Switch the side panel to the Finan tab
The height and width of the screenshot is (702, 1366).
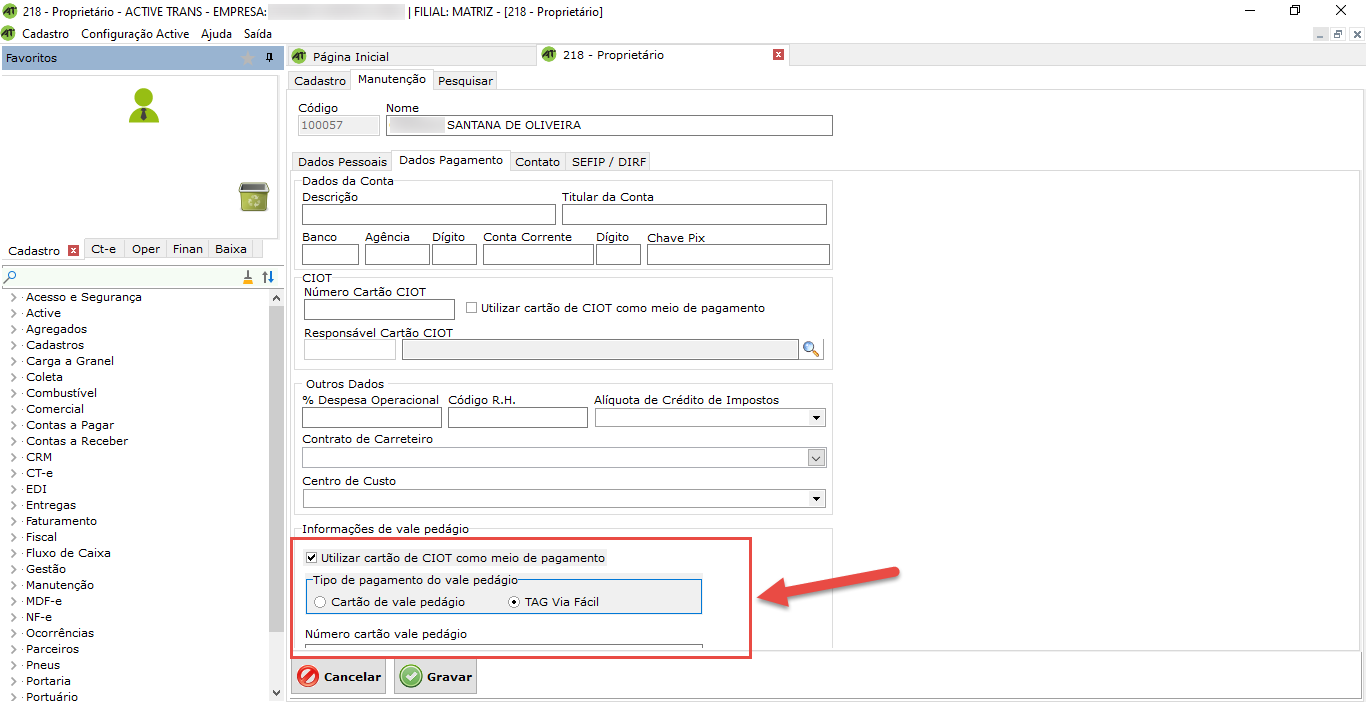[x=188, y=249]
